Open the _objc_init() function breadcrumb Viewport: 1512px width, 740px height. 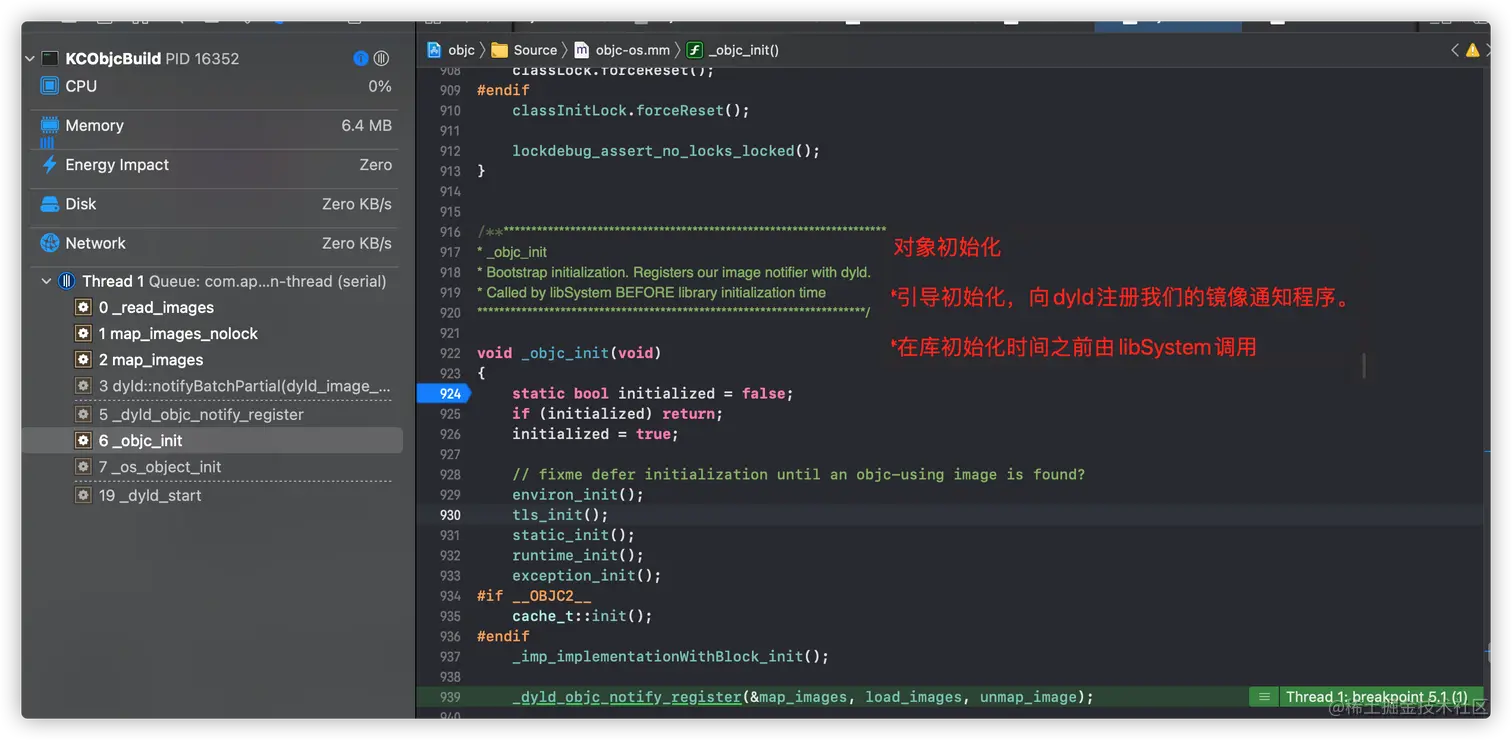pos(733,50)
